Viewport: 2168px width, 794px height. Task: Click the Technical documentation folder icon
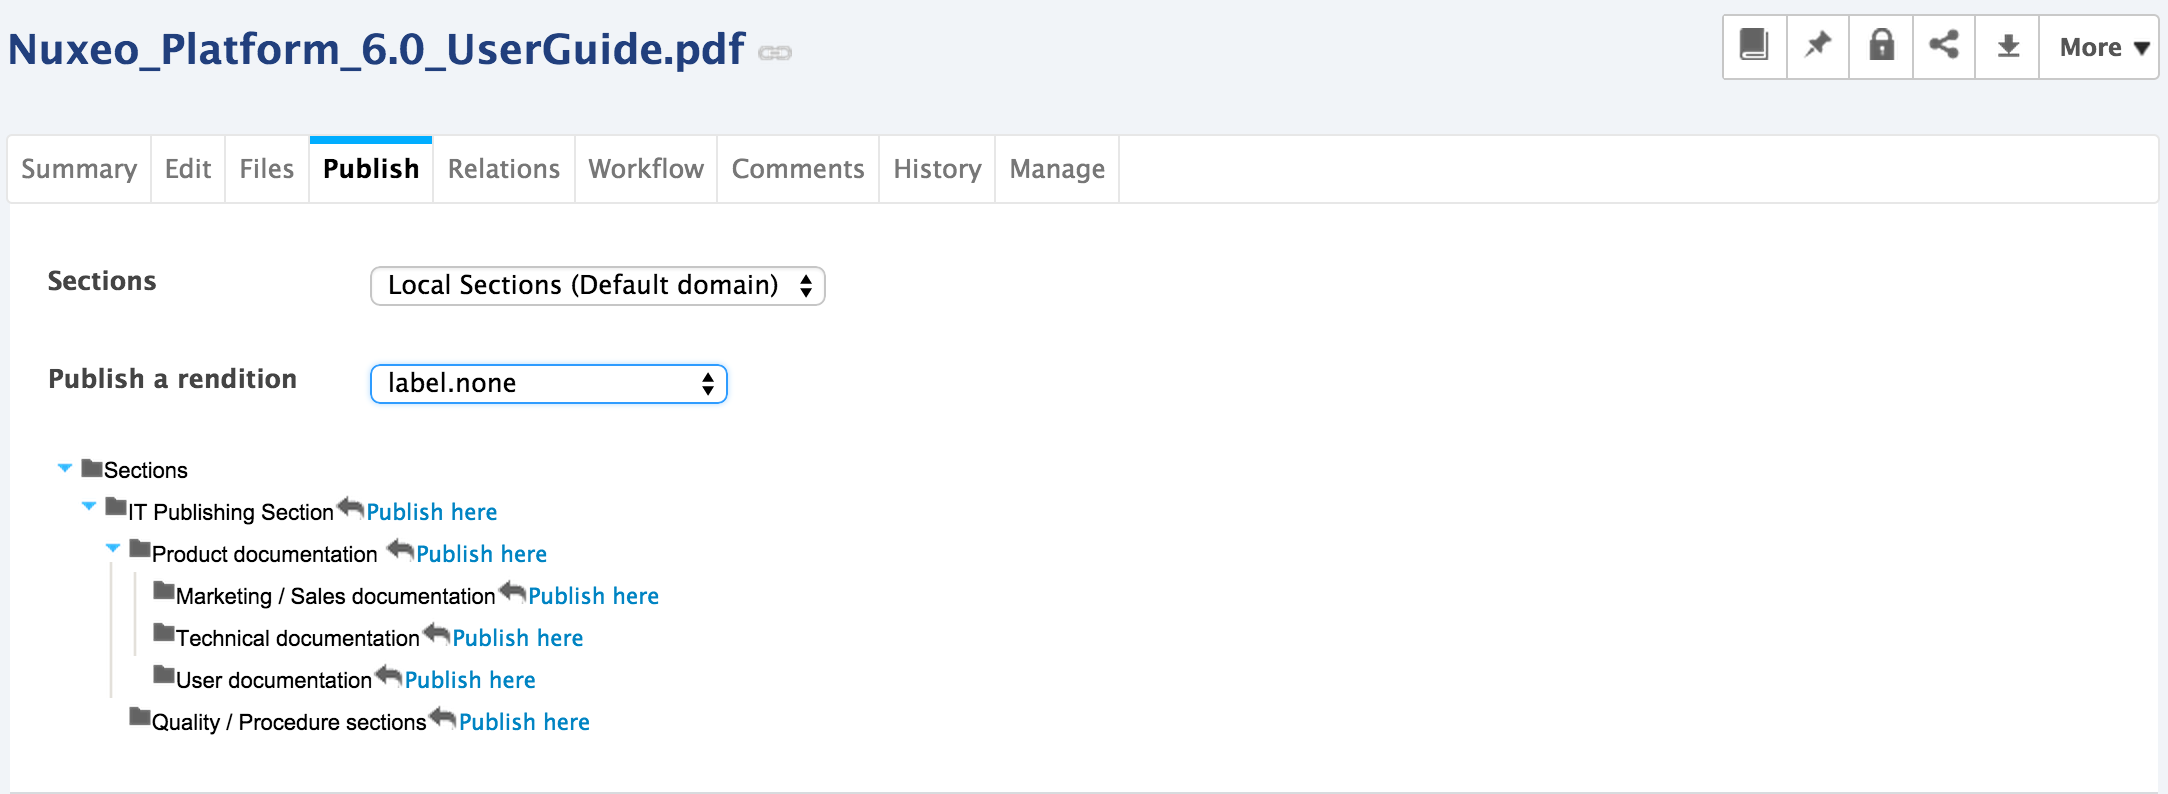164,633
